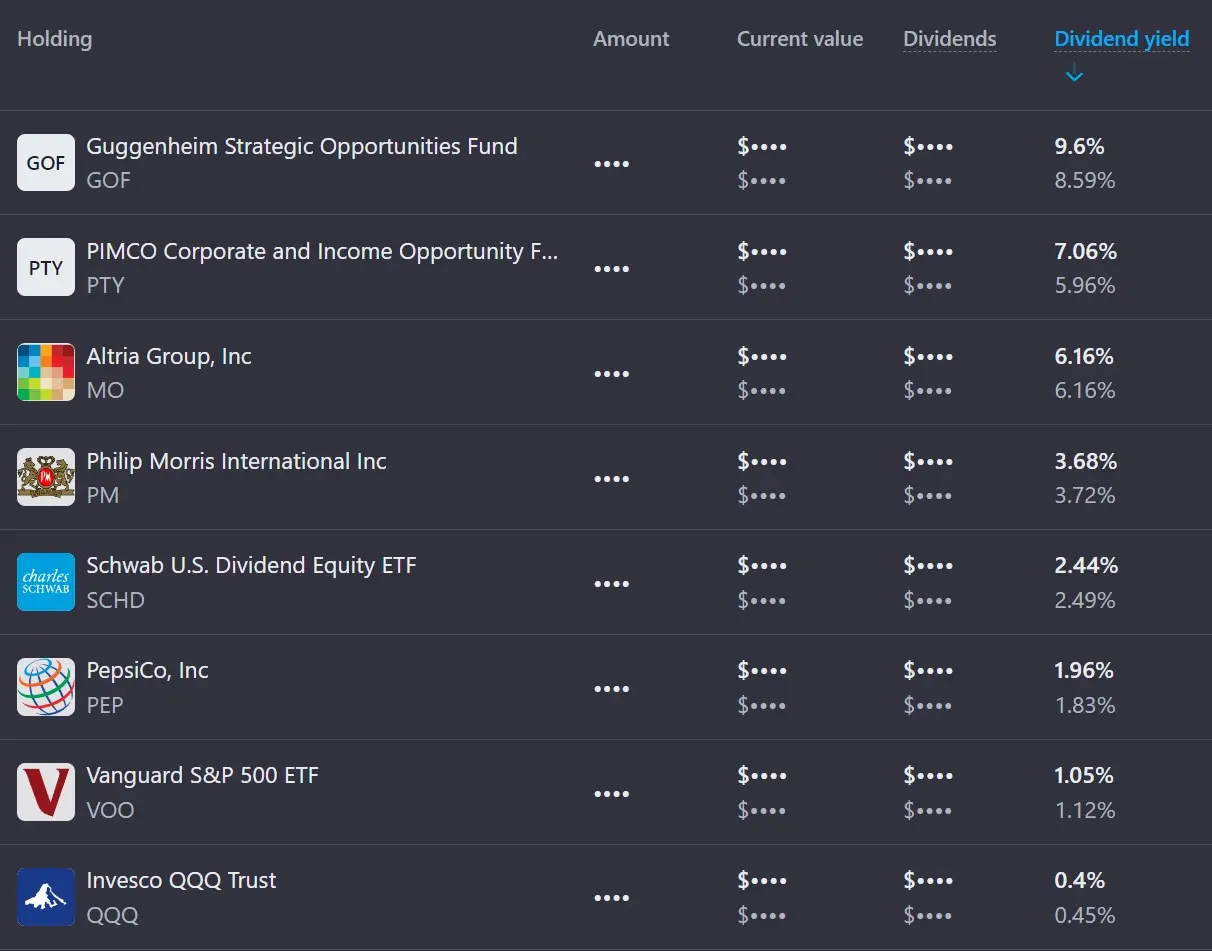1212x951 pixels.
Task: Click the 1.83% yield value
Action: [1085, 706]
